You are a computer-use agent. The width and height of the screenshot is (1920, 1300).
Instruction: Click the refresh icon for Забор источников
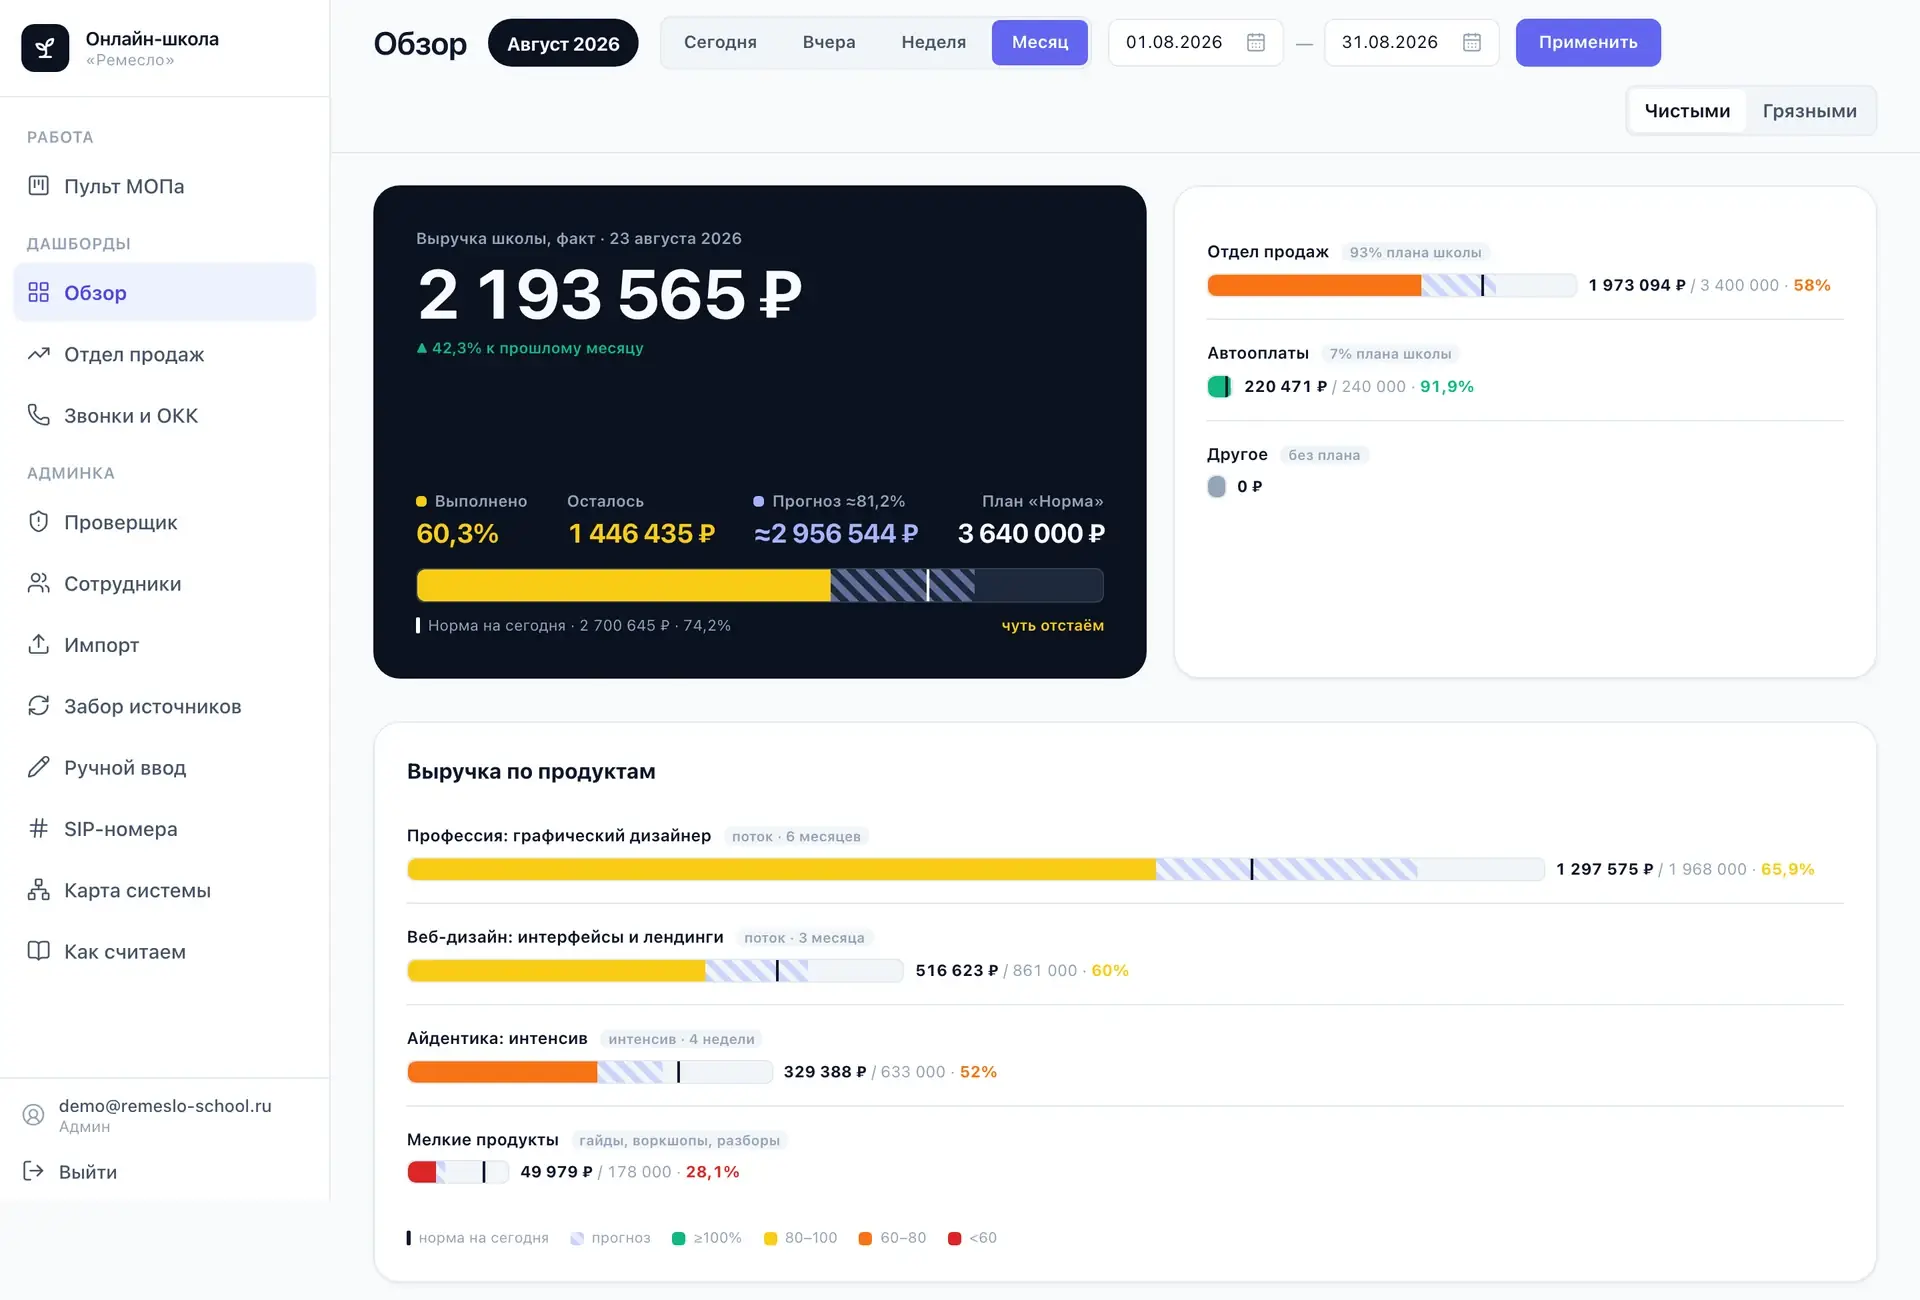38,706
